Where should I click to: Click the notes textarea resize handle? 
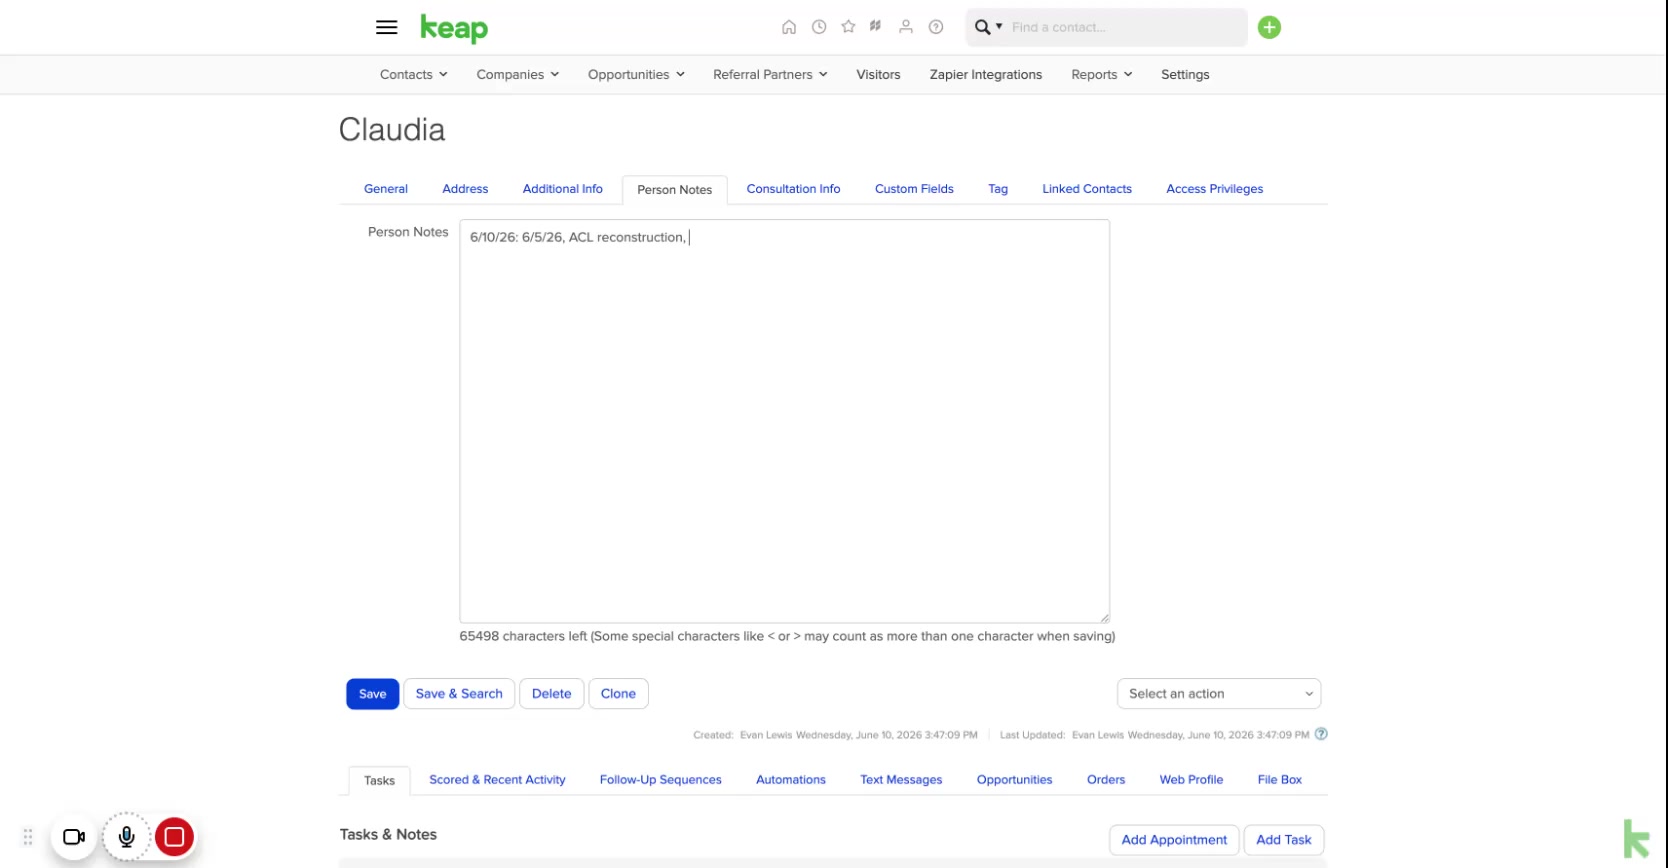tap(1104, 618)
